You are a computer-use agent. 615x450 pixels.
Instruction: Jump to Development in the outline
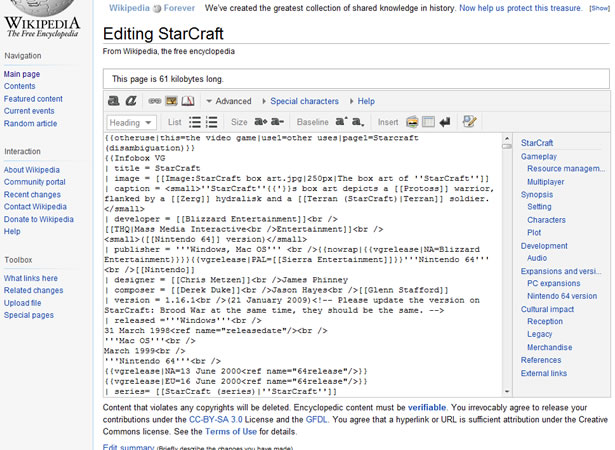click(x=544, y=246)
